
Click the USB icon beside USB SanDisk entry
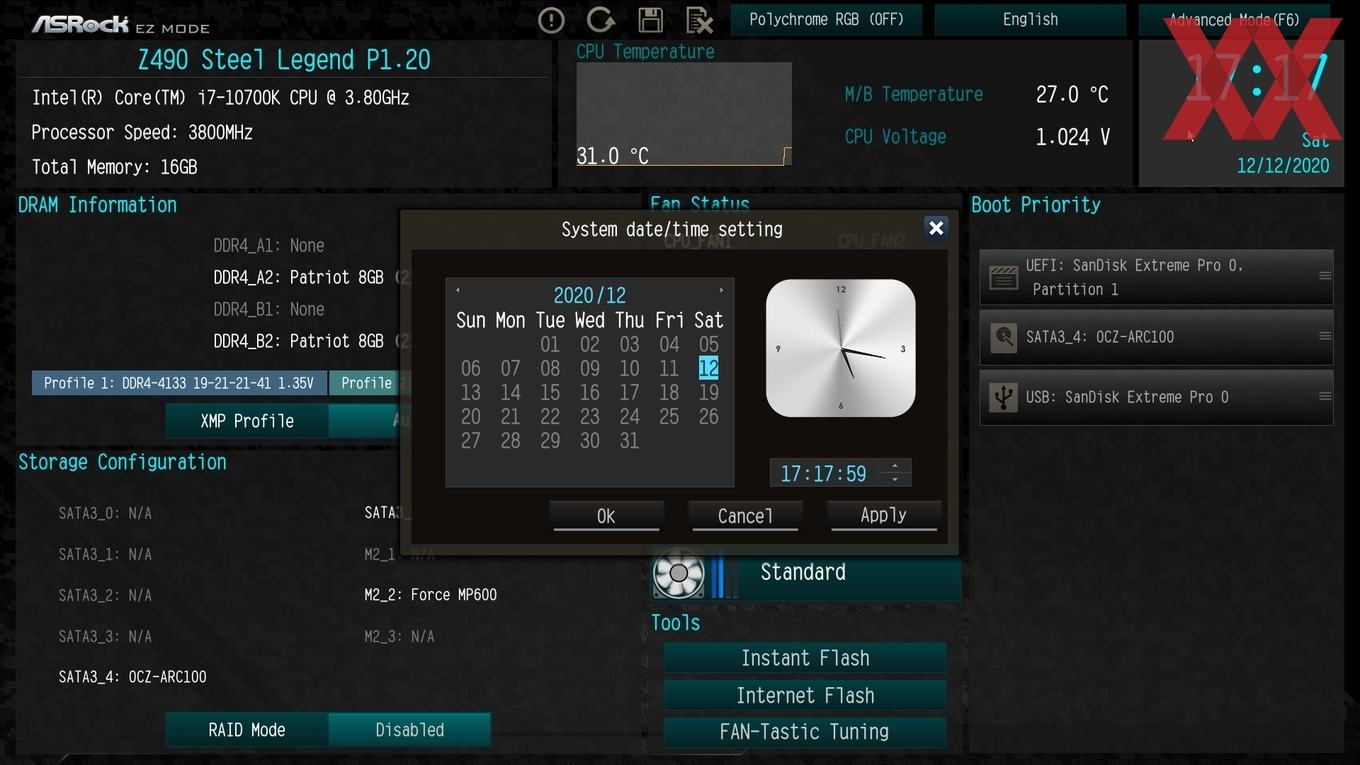(x=1003, y=397)
